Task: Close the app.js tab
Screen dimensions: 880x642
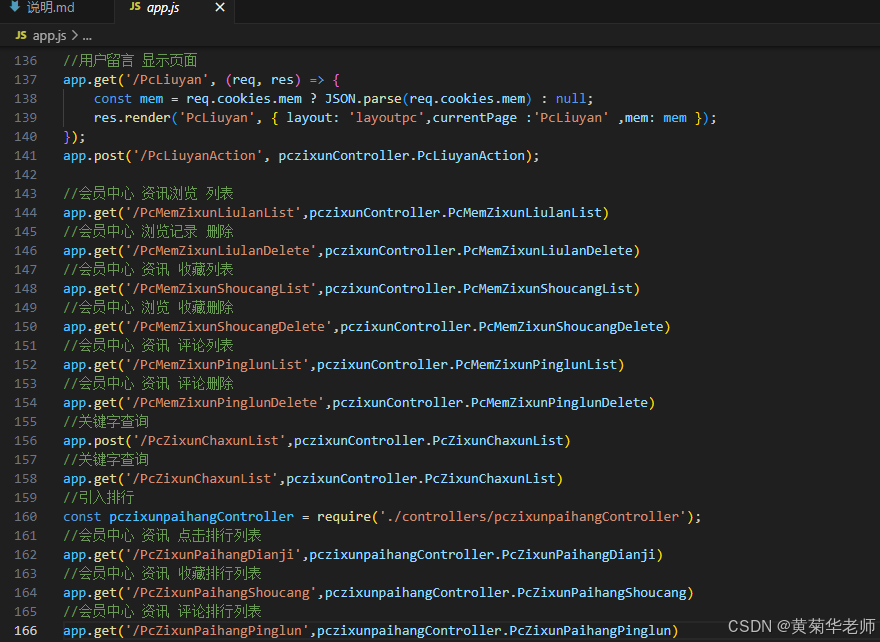Action: tap(220, 7)
